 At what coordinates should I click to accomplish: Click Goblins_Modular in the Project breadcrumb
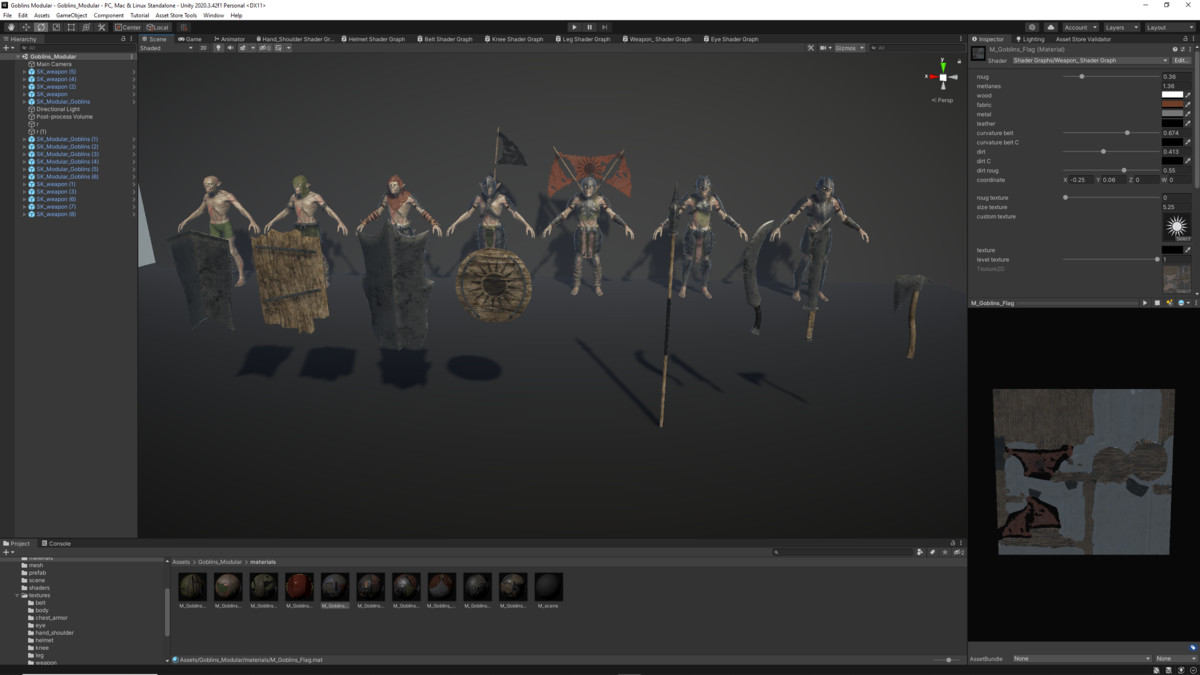point(220,562)
